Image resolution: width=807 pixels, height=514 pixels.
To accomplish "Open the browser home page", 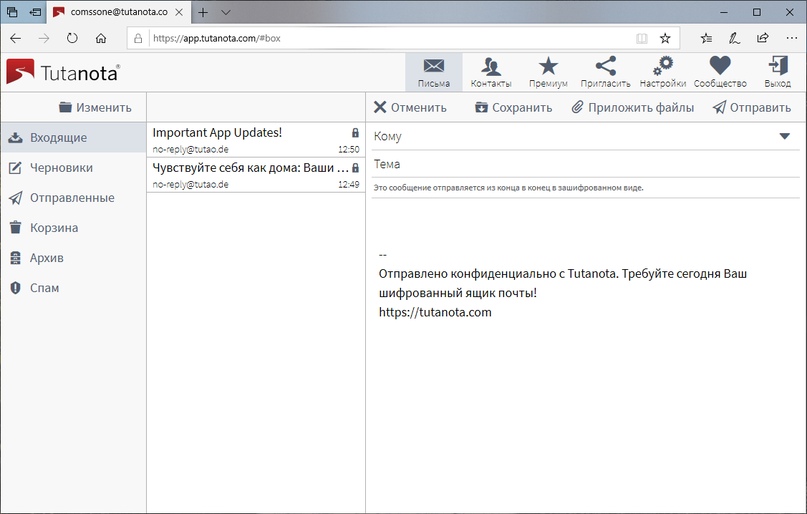I will [x=101, y=38].
